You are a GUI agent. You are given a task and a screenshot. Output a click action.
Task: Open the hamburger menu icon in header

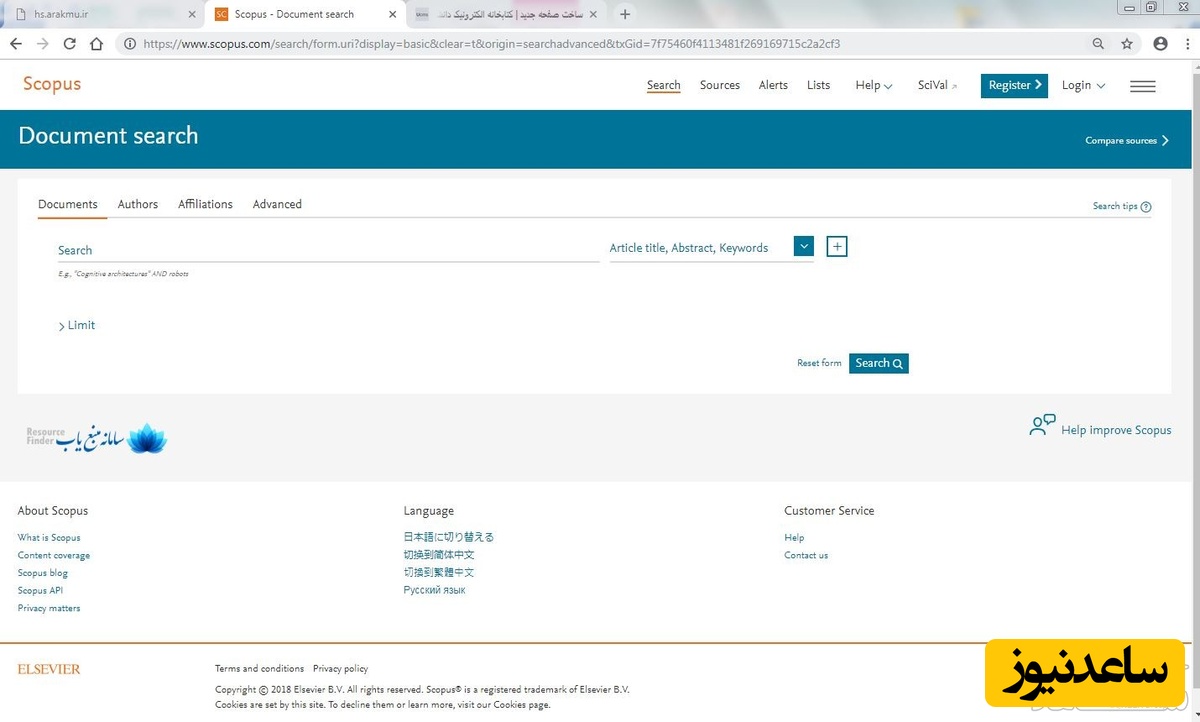pyautogui.click(x=1142, y=86)
